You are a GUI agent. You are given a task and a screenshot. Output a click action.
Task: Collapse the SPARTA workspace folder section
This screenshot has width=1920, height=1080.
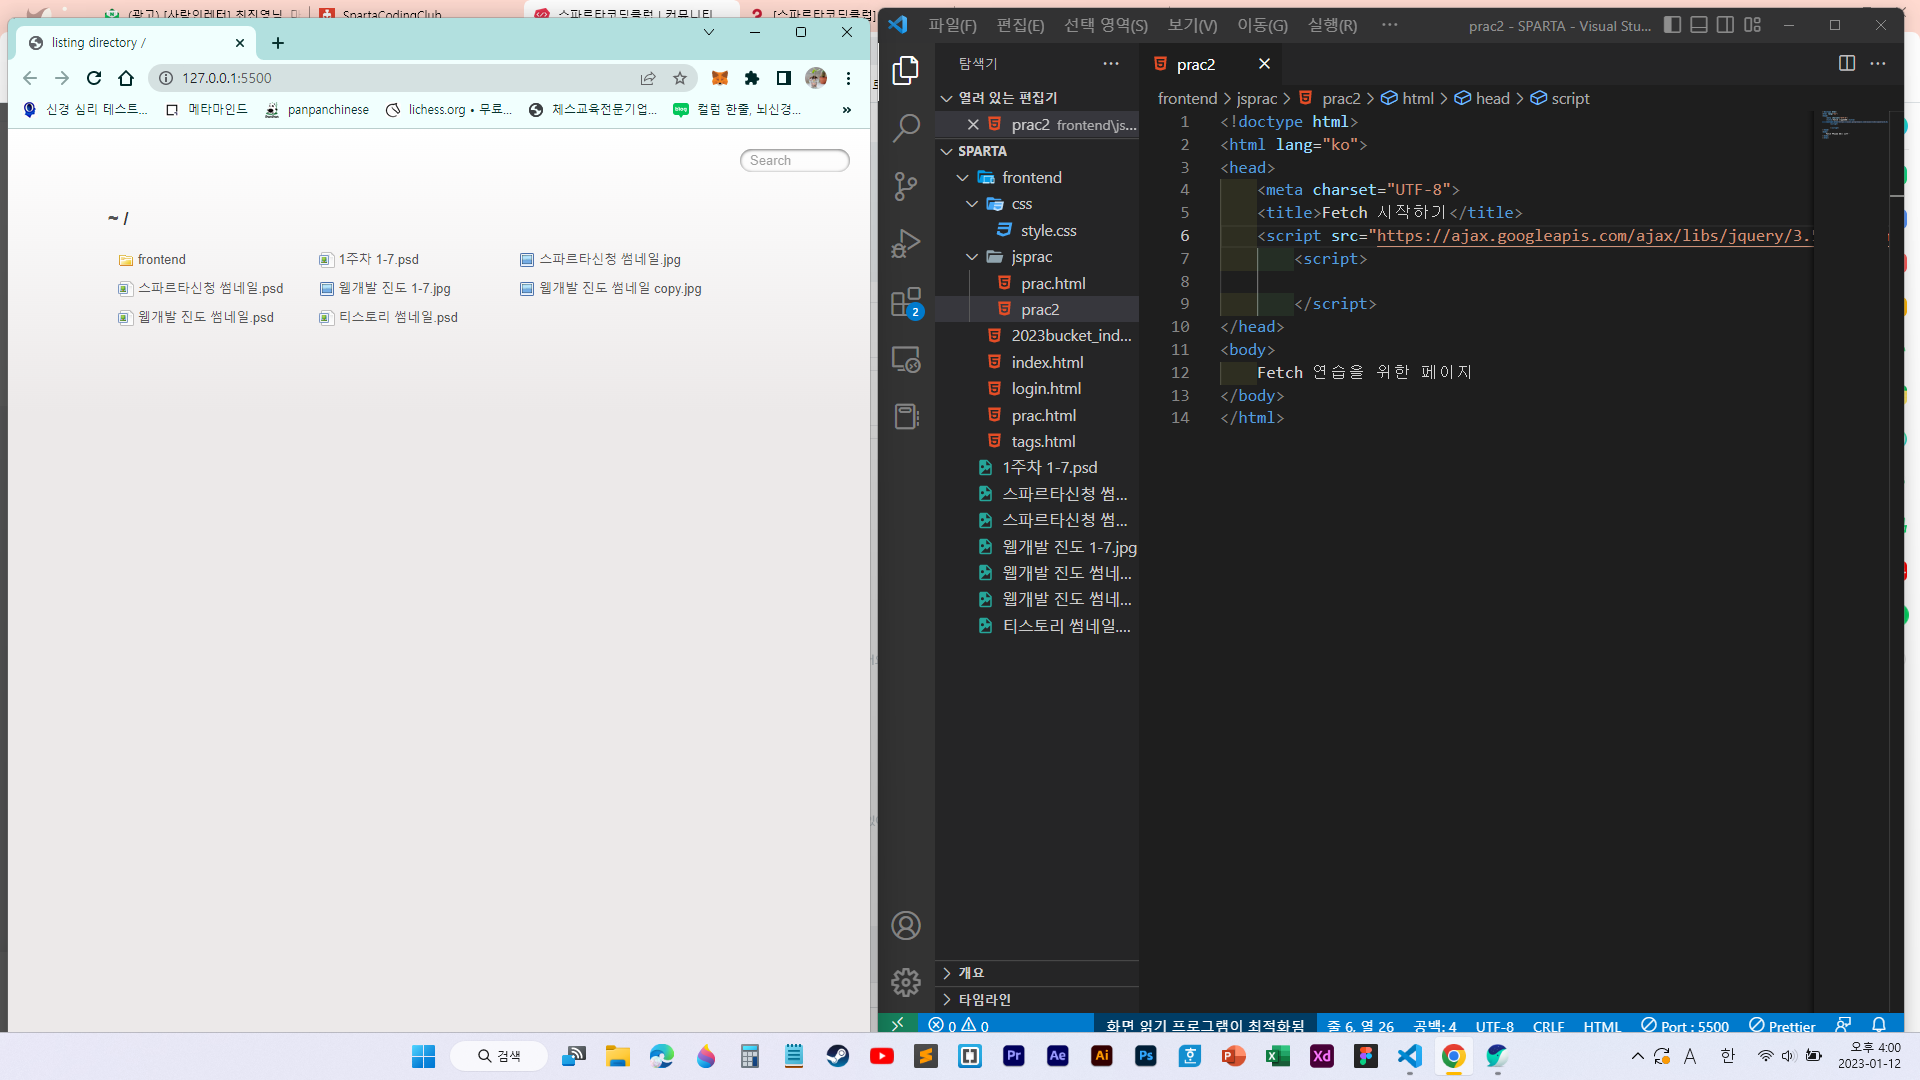click(1037, 151)
